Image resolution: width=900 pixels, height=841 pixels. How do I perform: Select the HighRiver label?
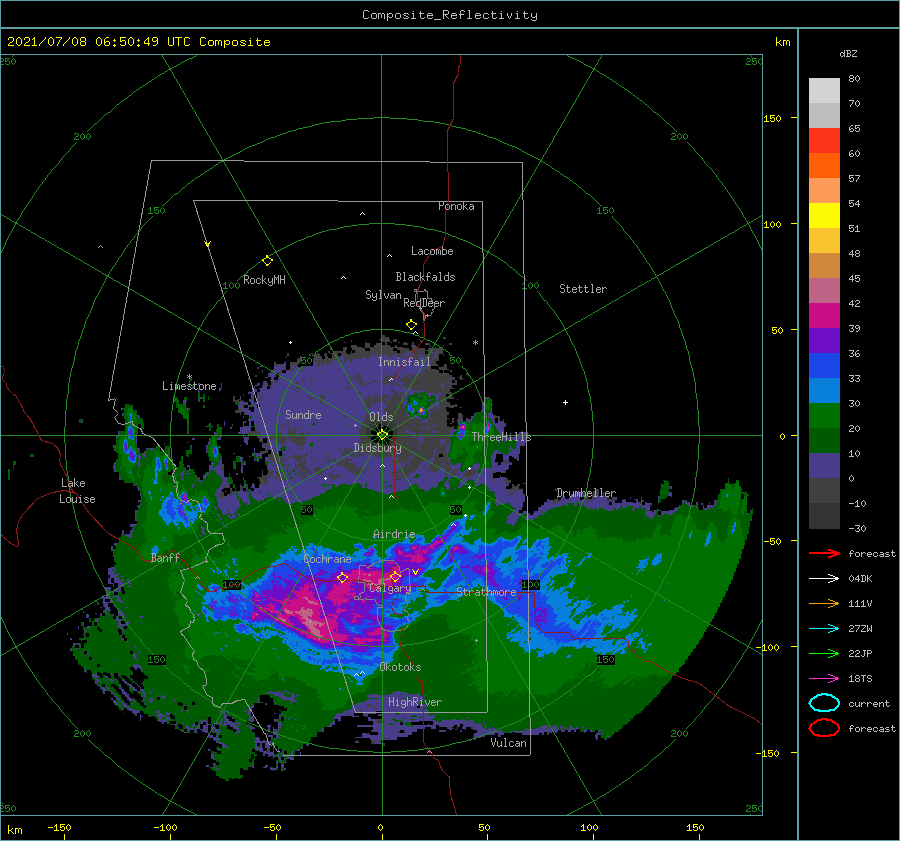click(x=415, y=702)
